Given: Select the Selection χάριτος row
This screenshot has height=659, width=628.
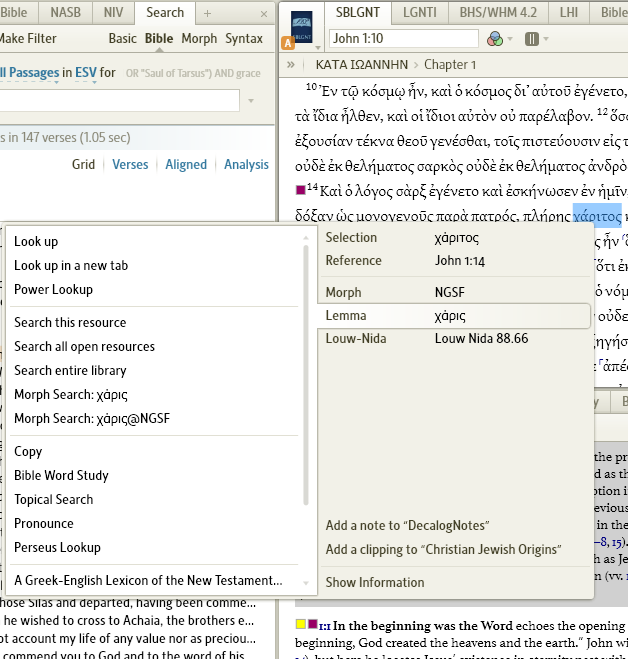Looking at the screenshot, I should coord(456,238).
